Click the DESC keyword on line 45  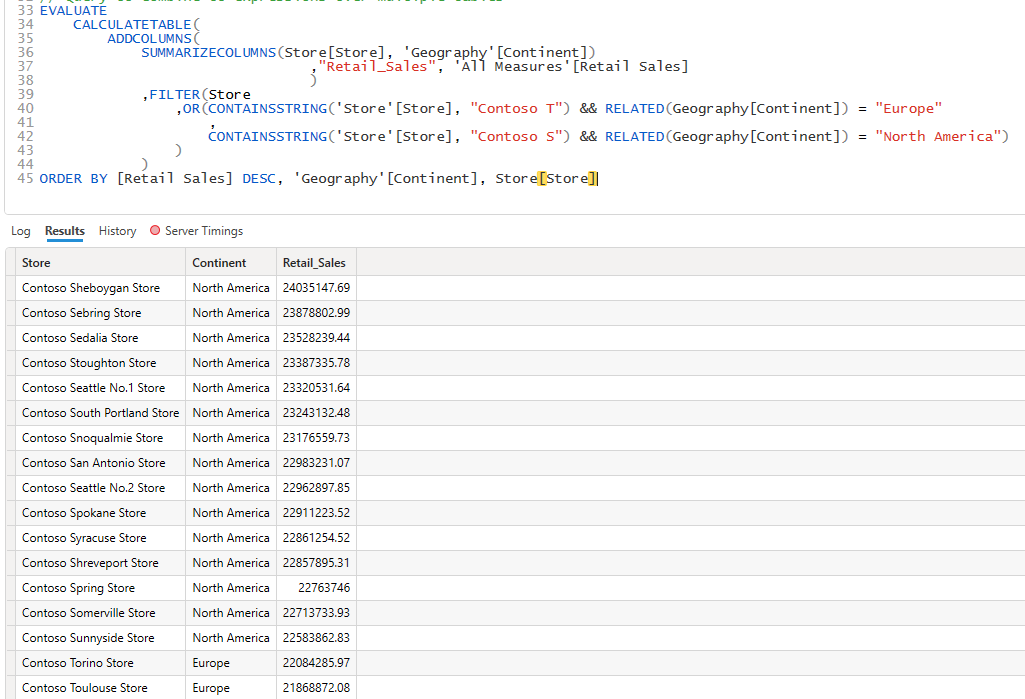(259, 179)
